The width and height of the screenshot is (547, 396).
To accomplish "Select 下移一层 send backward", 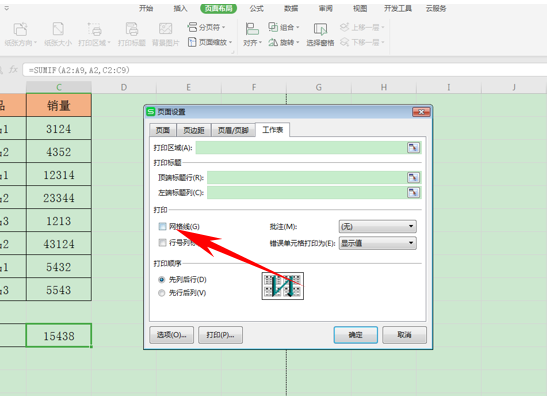I will [362, 43].
